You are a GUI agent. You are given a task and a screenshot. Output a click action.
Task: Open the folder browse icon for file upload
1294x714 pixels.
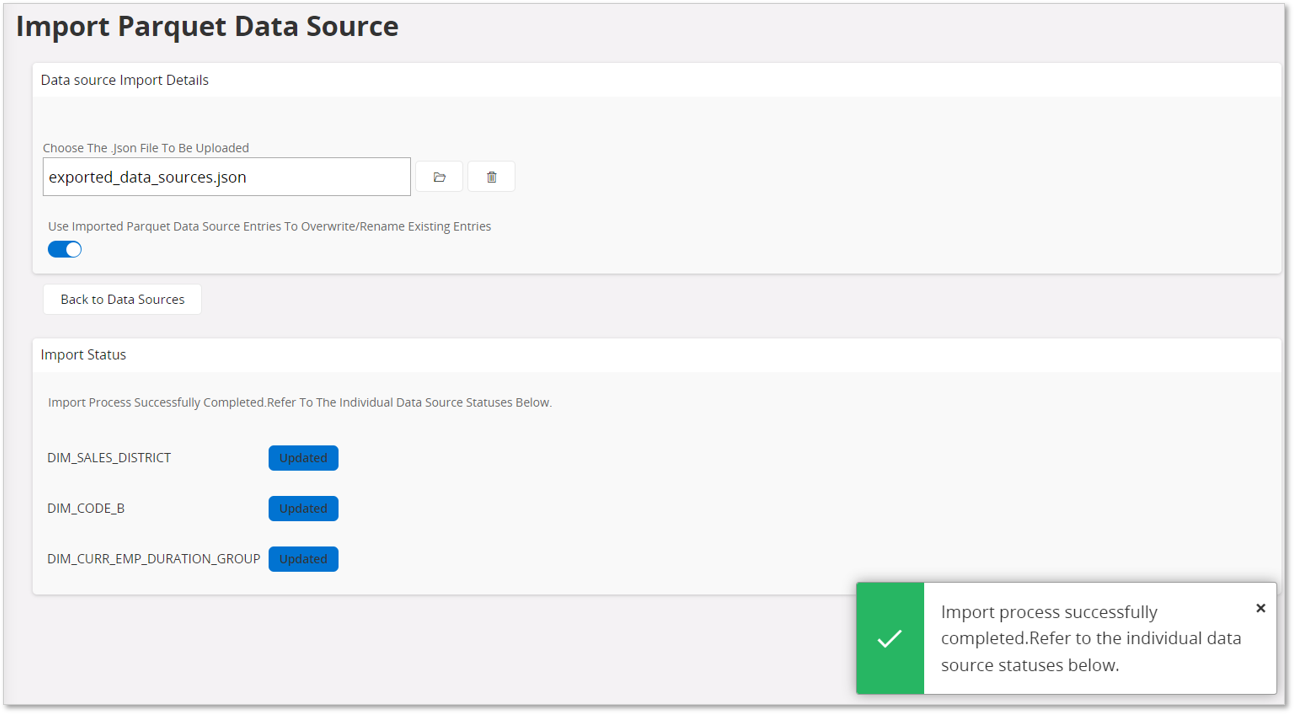[x=439, y=177]
